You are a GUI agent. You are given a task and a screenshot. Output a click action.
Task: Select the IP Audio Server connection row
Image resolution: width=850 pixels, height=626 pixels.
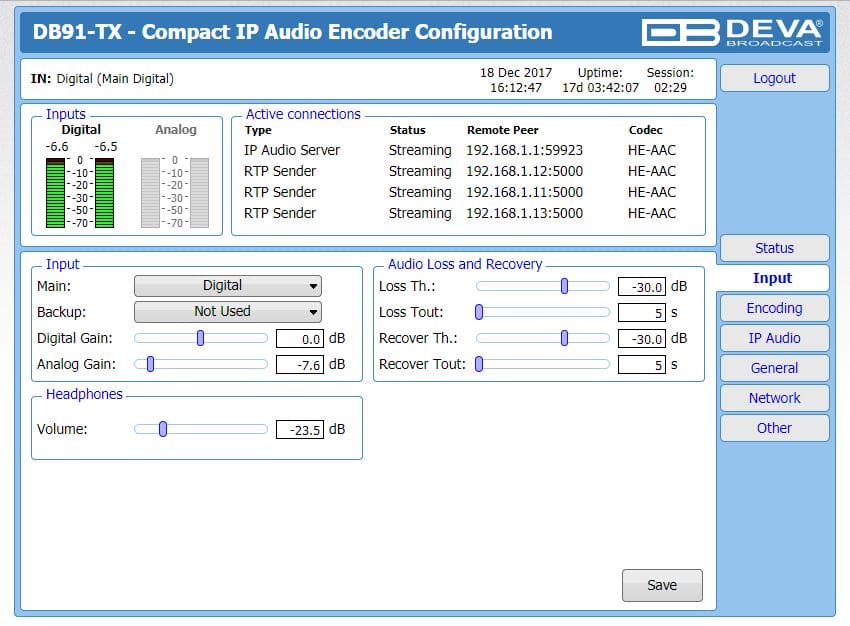tap(460, 150)
